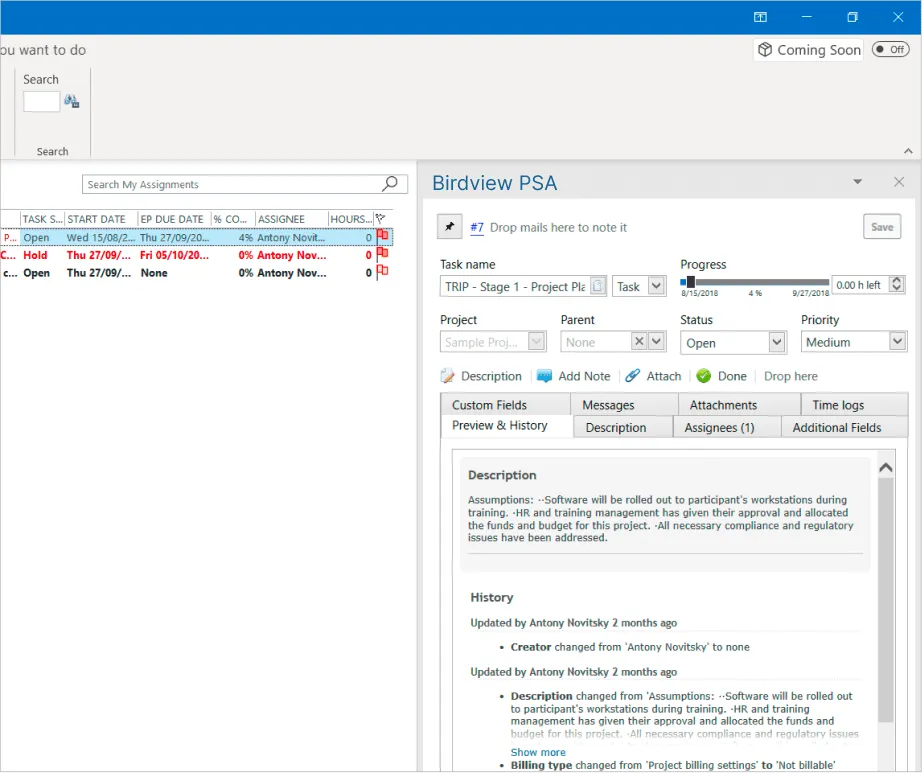The width and height of the screenshot is (922, 773).
Task: Toggle the Coming Soon switch on
Action: tap(890, 49)
